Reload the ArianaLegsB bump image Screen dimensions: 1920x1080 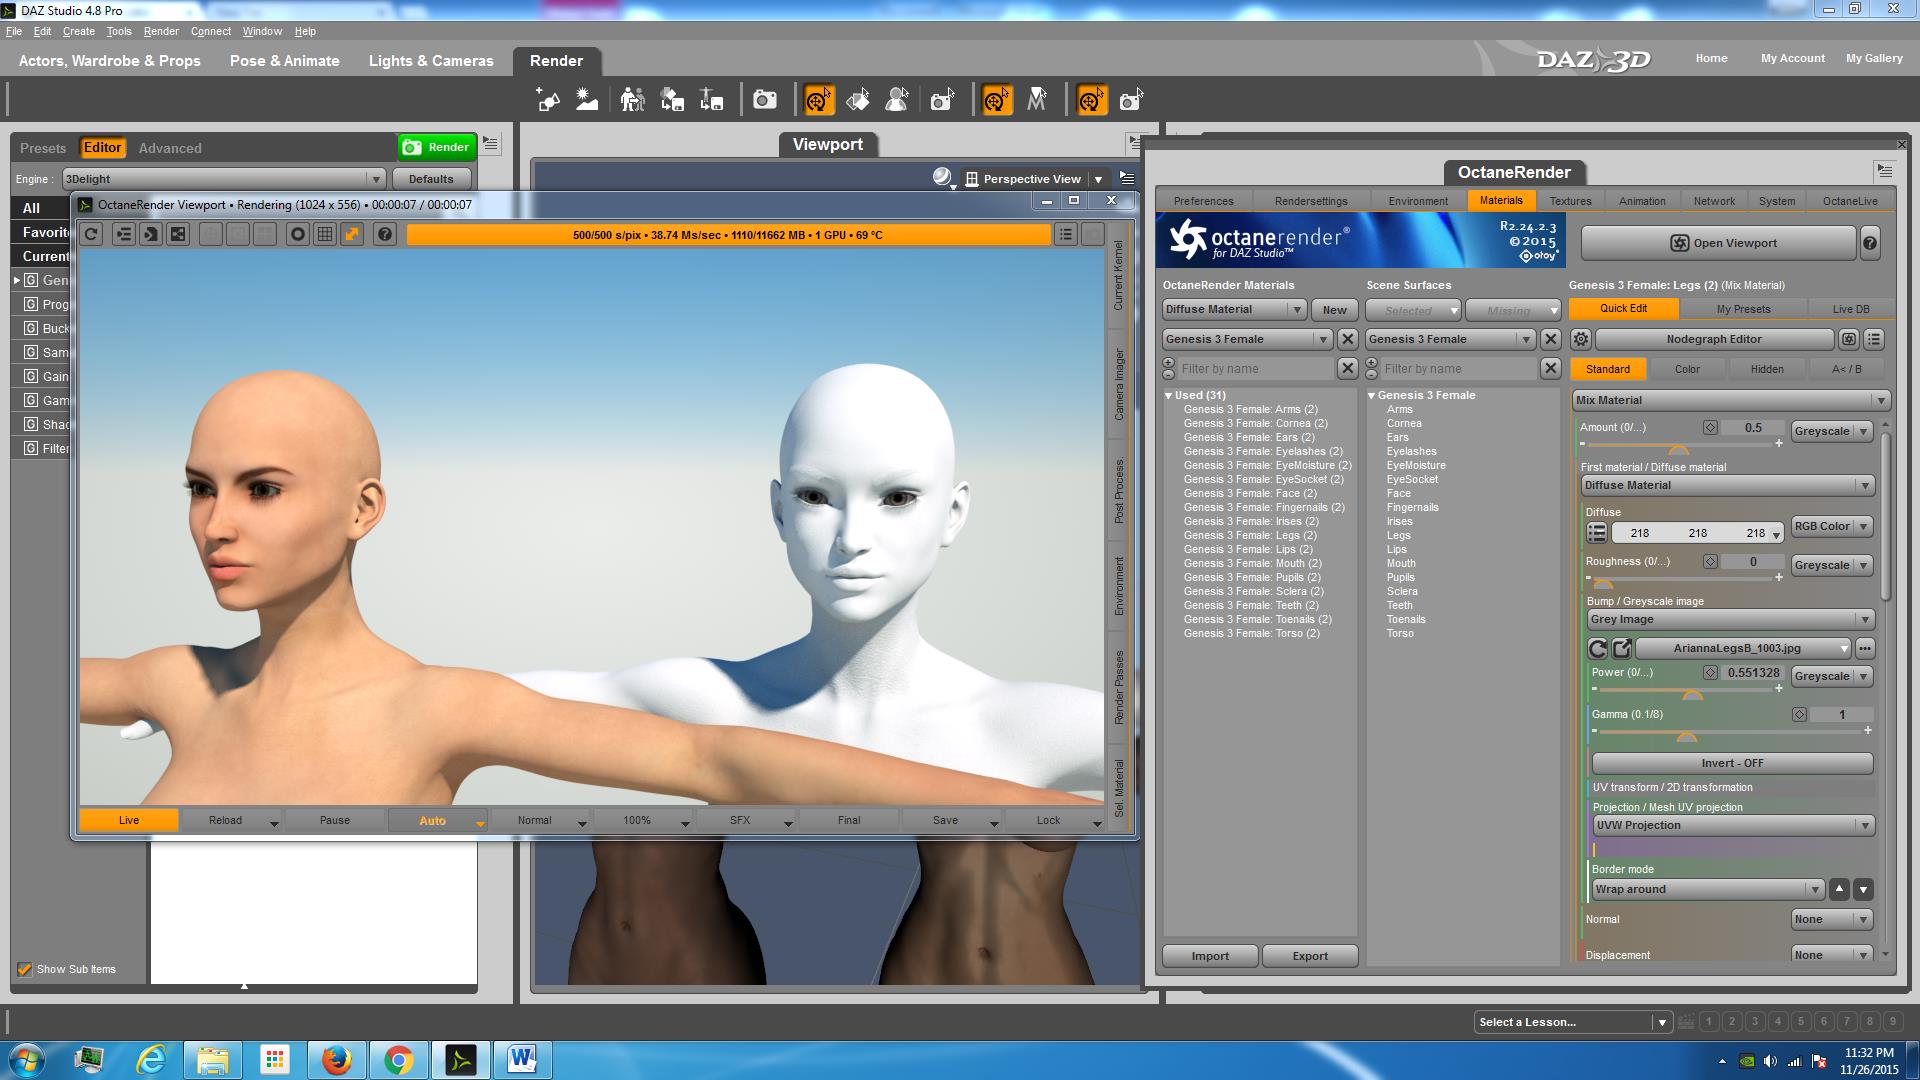click(1598, 649)
